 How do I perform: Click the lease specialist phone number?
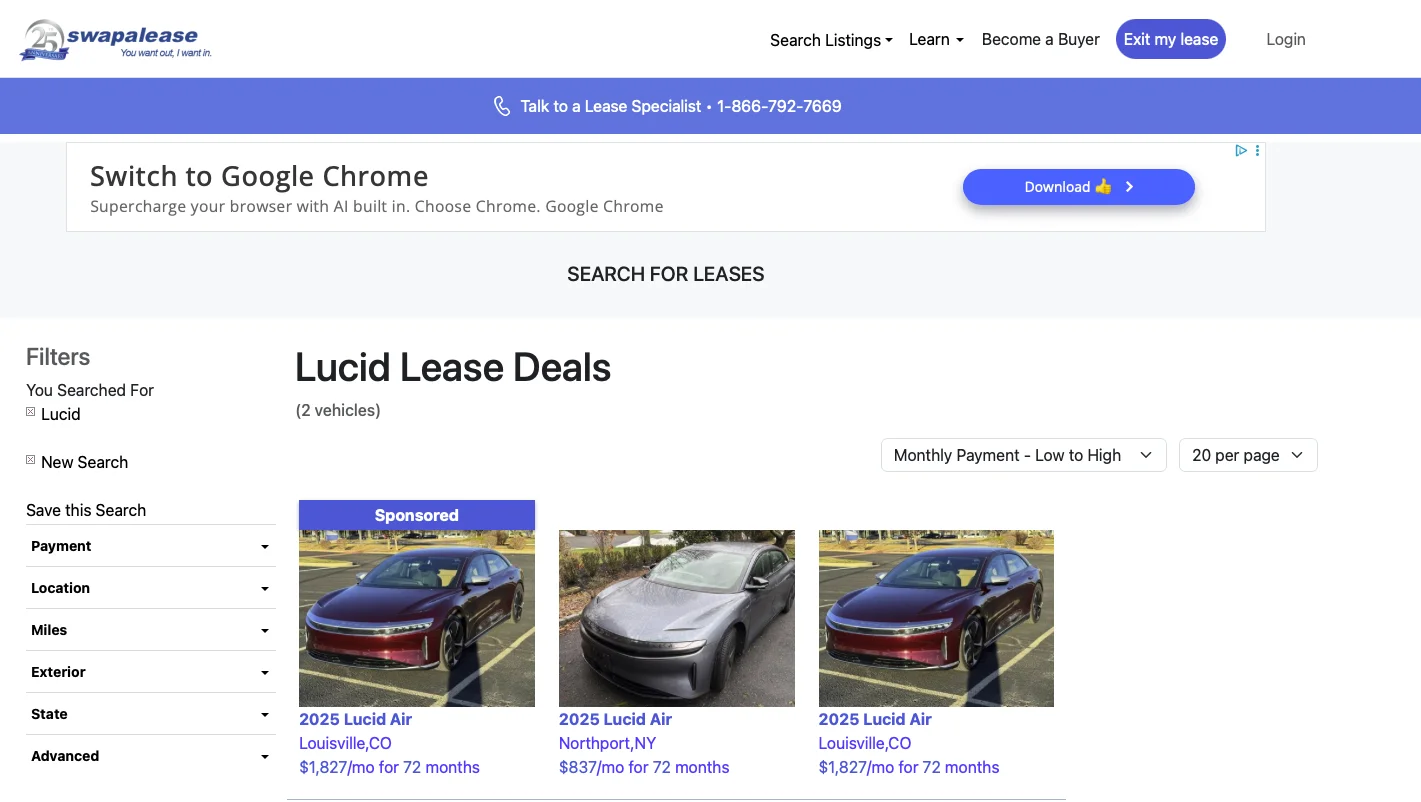coord(779,106)
